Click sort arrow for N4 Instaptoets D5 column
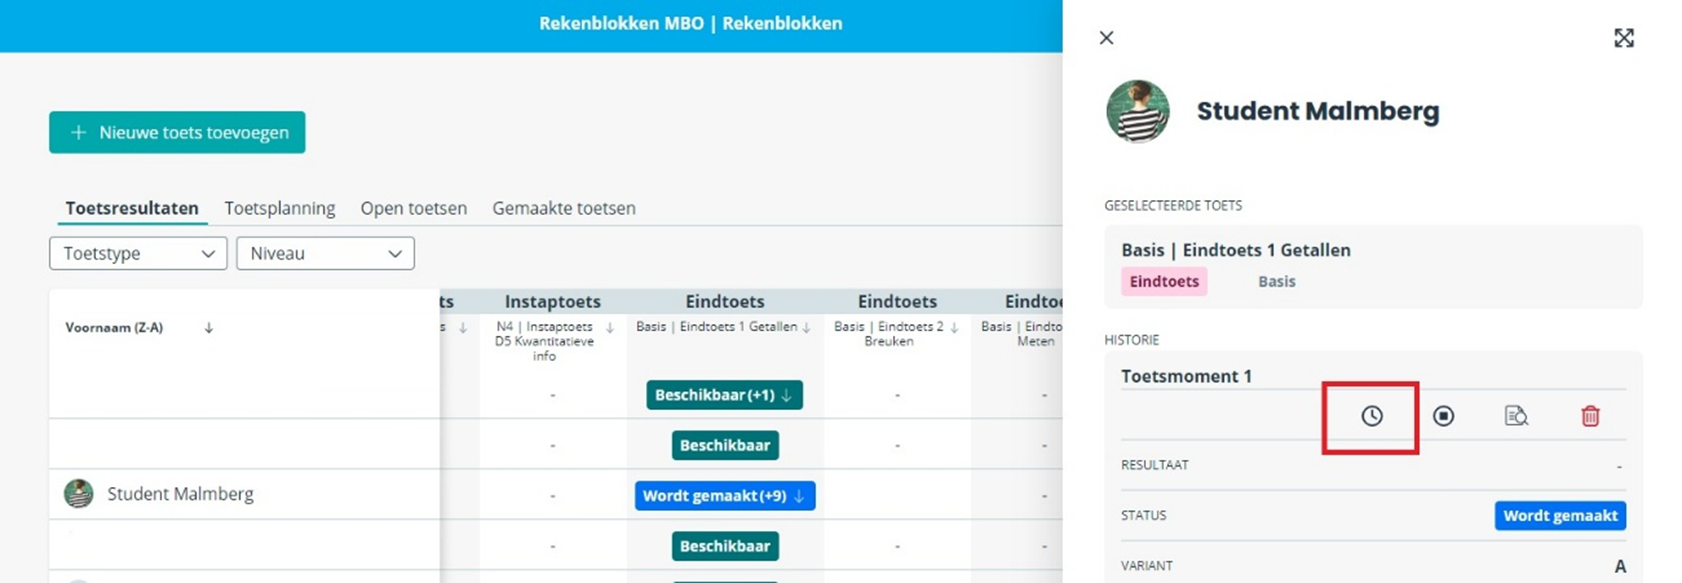The width and height of the screenshot is (1682, 583). (x=609, y=327)
